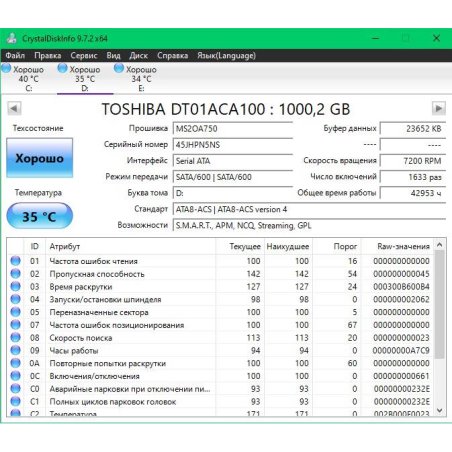Click the Текущее column header
Viewport: 452px width, 452px height.
240,246
